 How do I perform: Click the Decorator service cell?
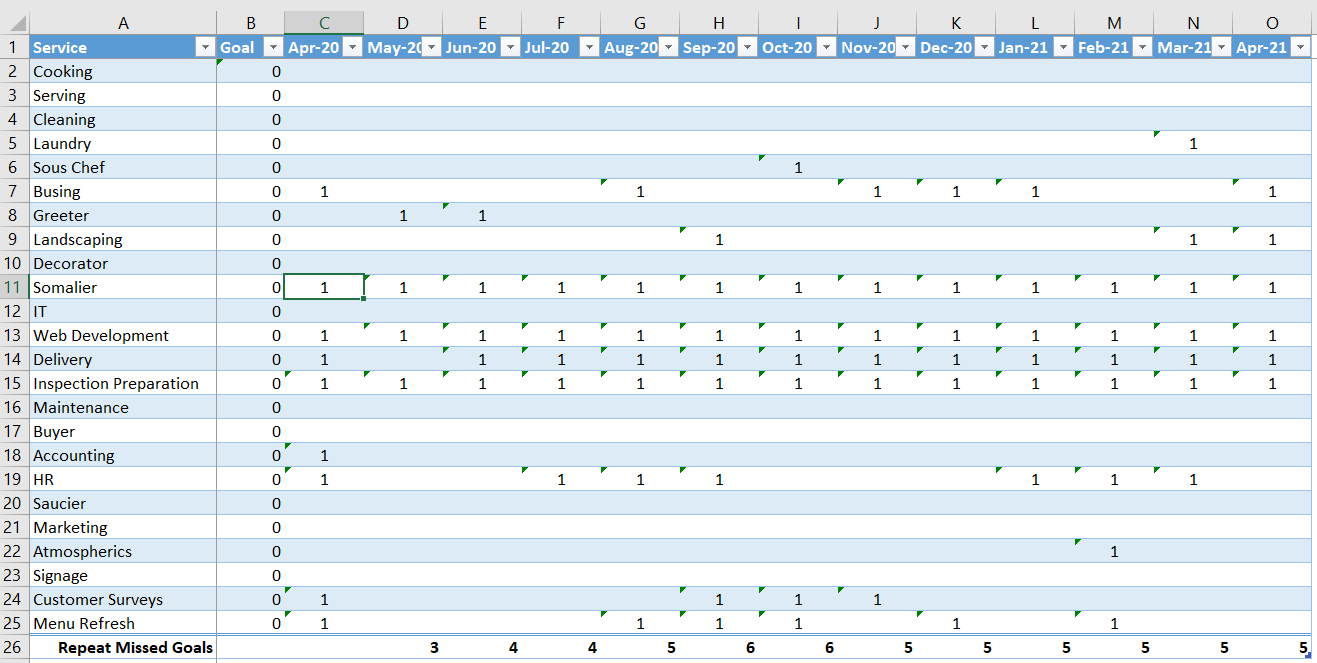pyautogui.click(x=123, y=263)
